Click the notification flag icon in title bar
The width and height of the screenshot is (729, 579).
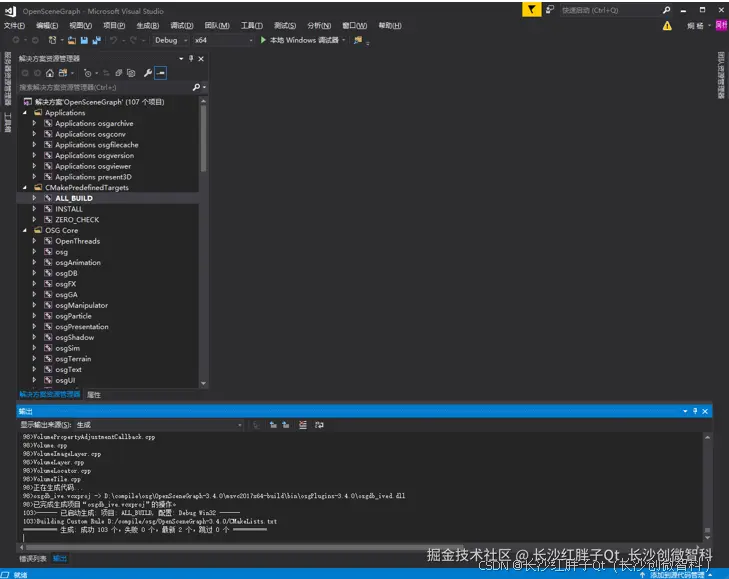(x=531, y=10)
